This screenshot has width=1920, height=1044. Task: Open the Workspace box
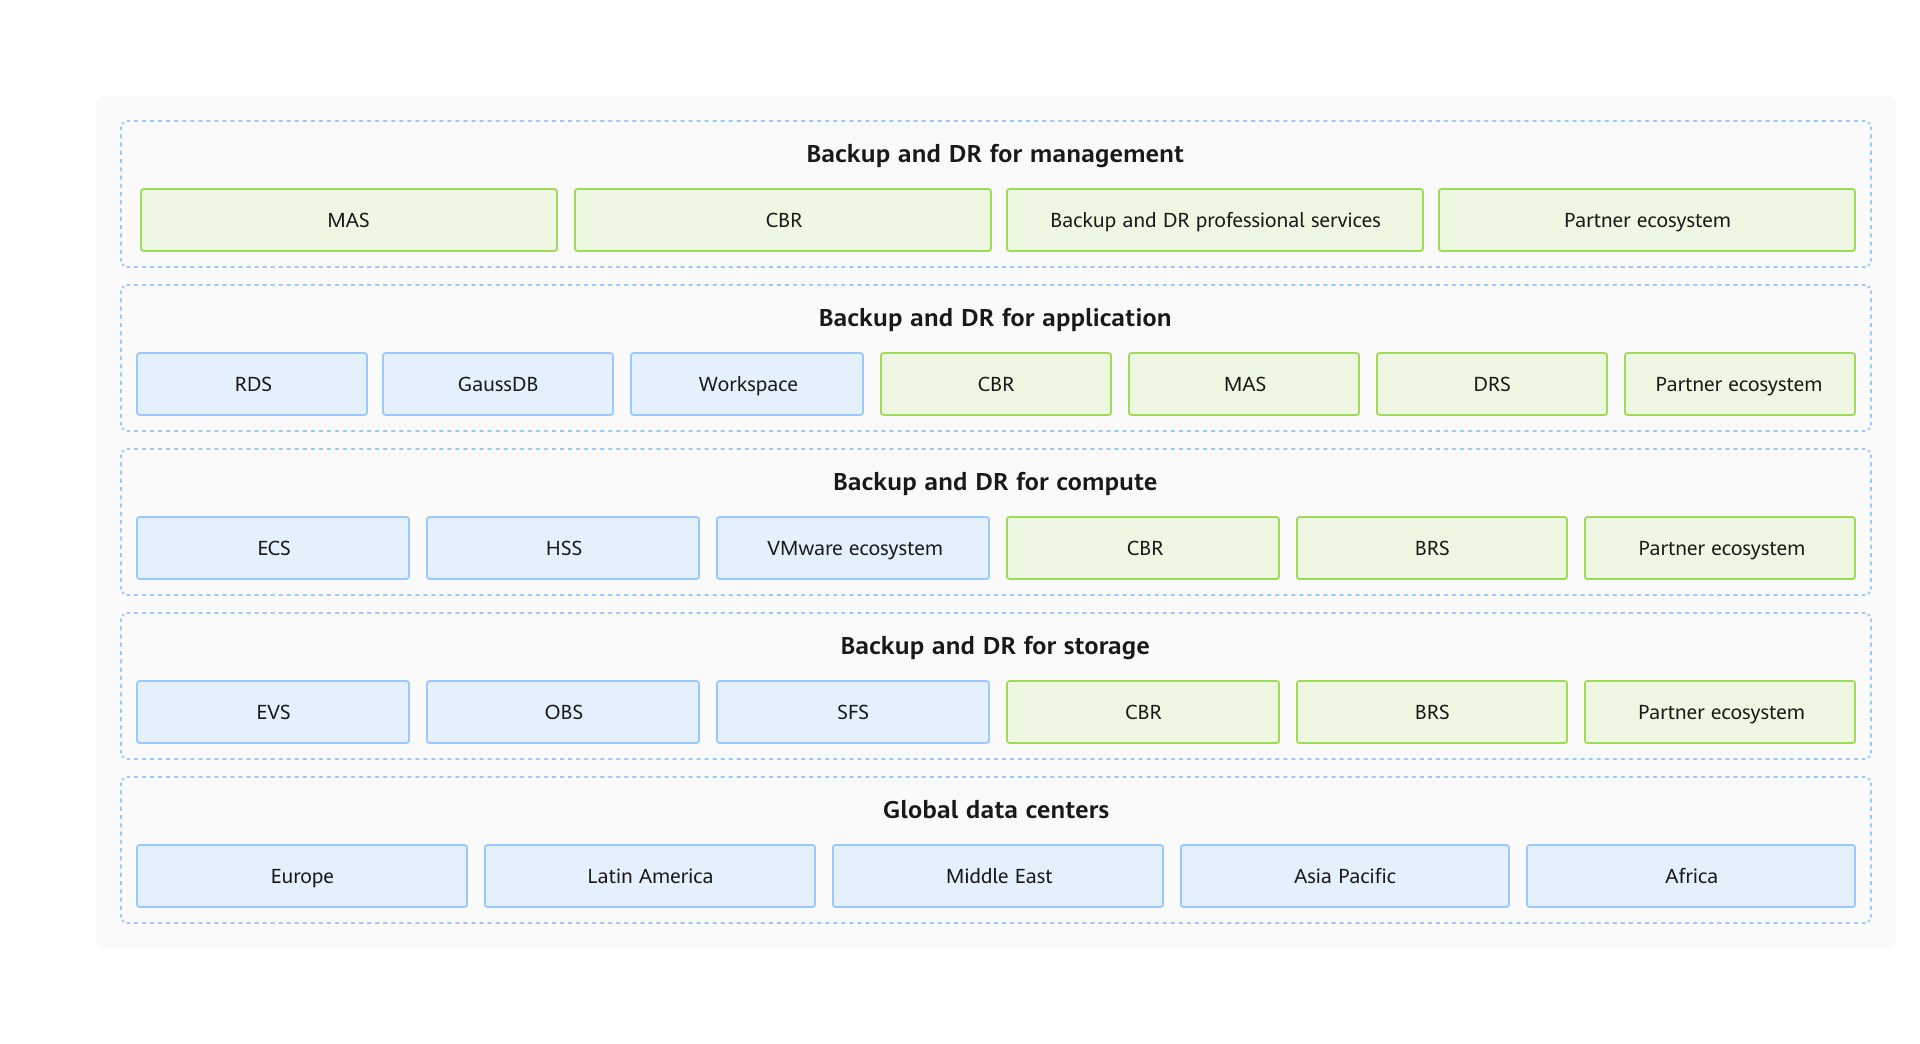[x=747, y=384]
